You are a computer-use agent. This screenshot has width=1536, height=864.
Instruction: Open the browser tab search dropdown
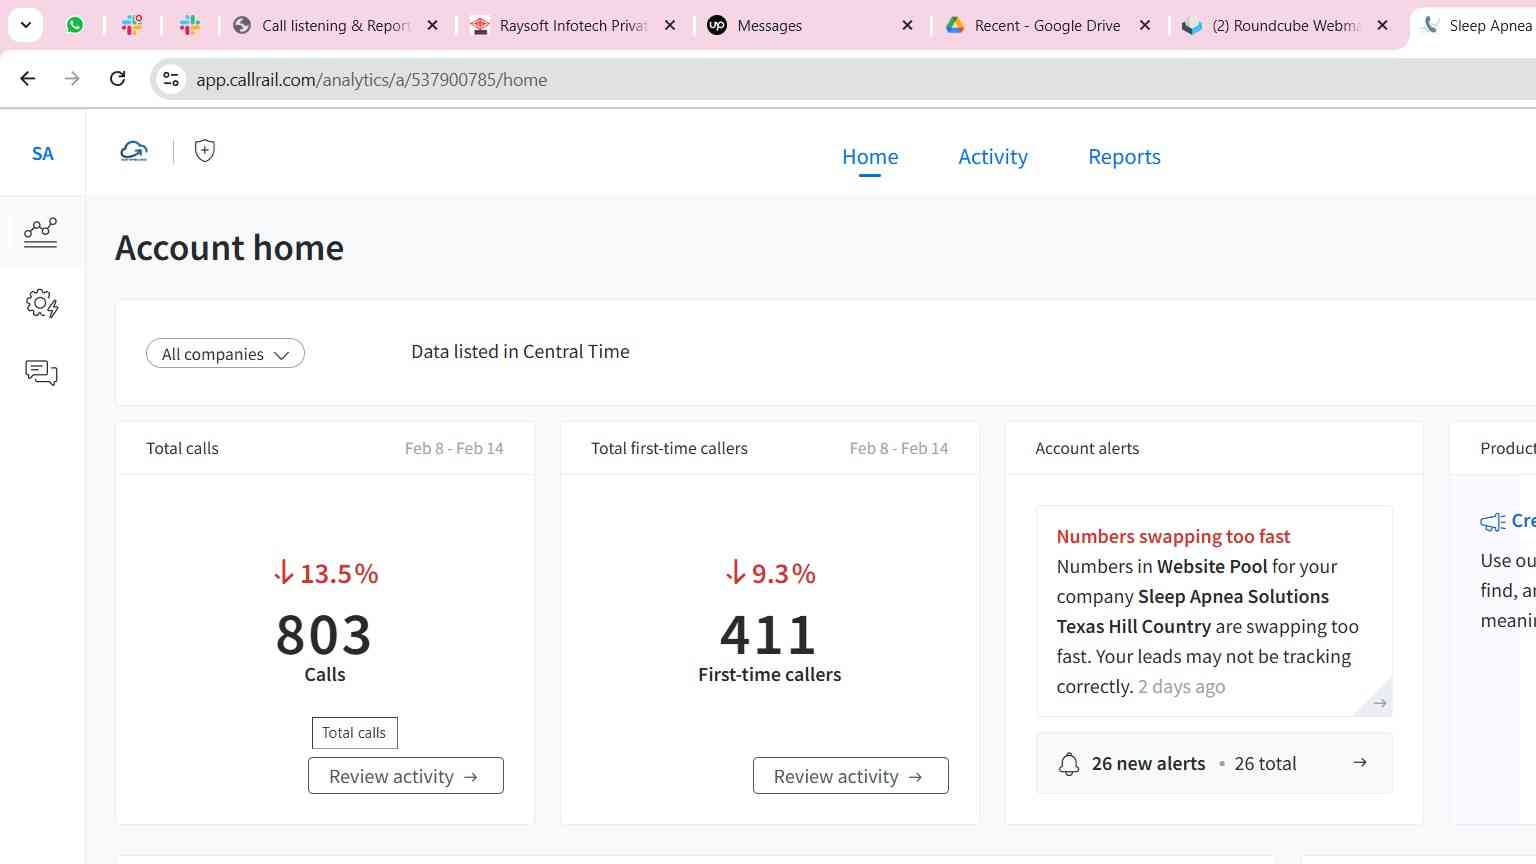25,25
